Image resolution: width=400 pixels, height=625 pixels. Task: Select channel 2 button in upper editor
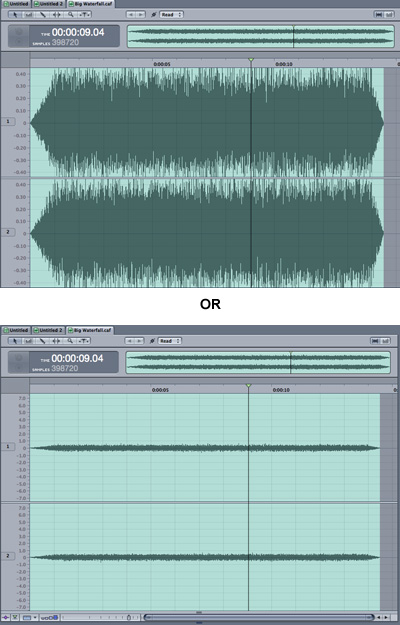click(8, 232)
